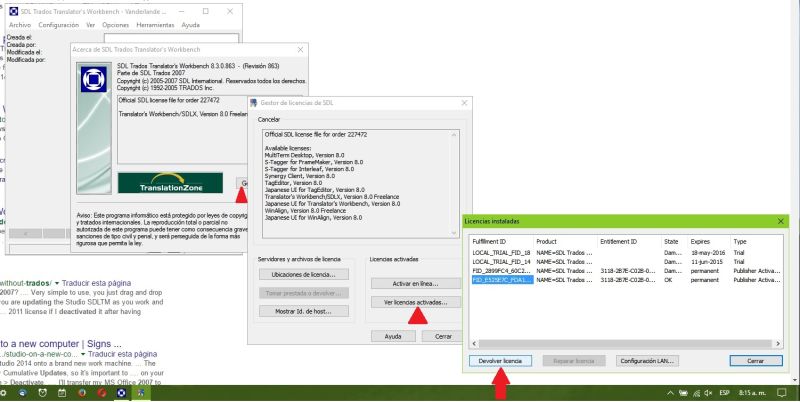Open the Herramientas menu
Image resolution: width=800 pixels, height=402 pixels.
155,25
